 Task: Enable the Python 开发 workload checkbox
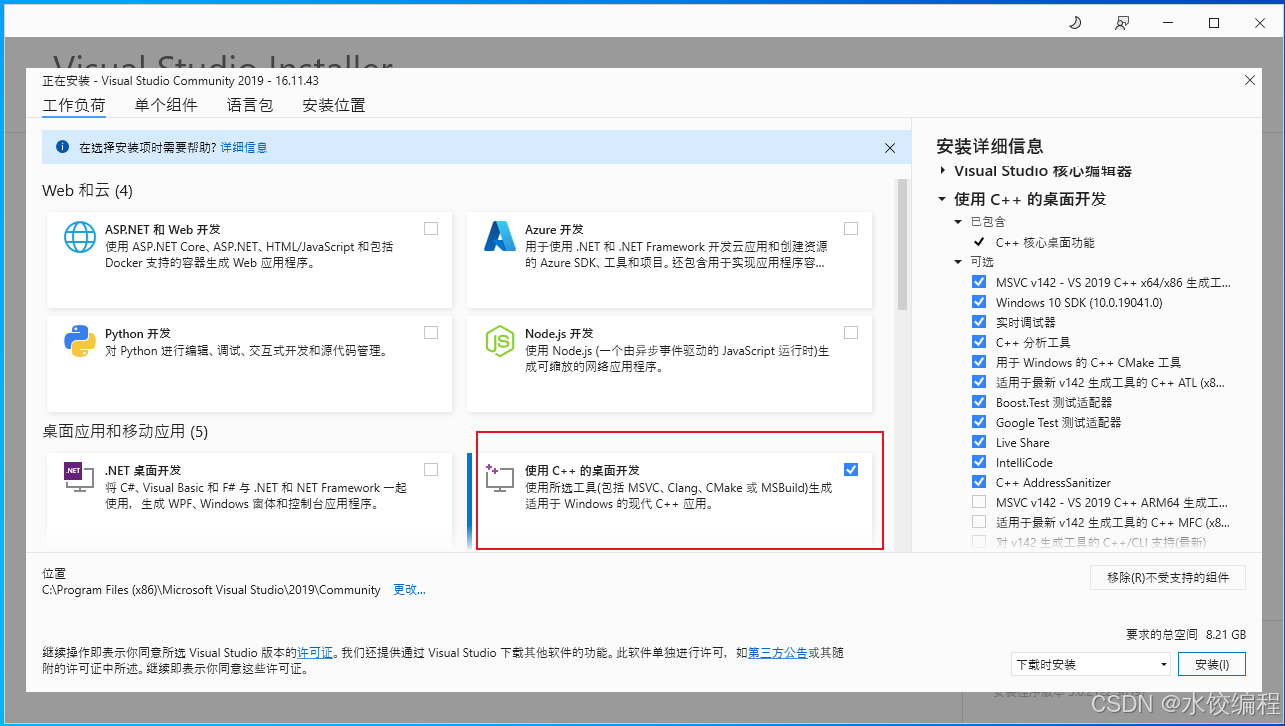tap(431, 332)
